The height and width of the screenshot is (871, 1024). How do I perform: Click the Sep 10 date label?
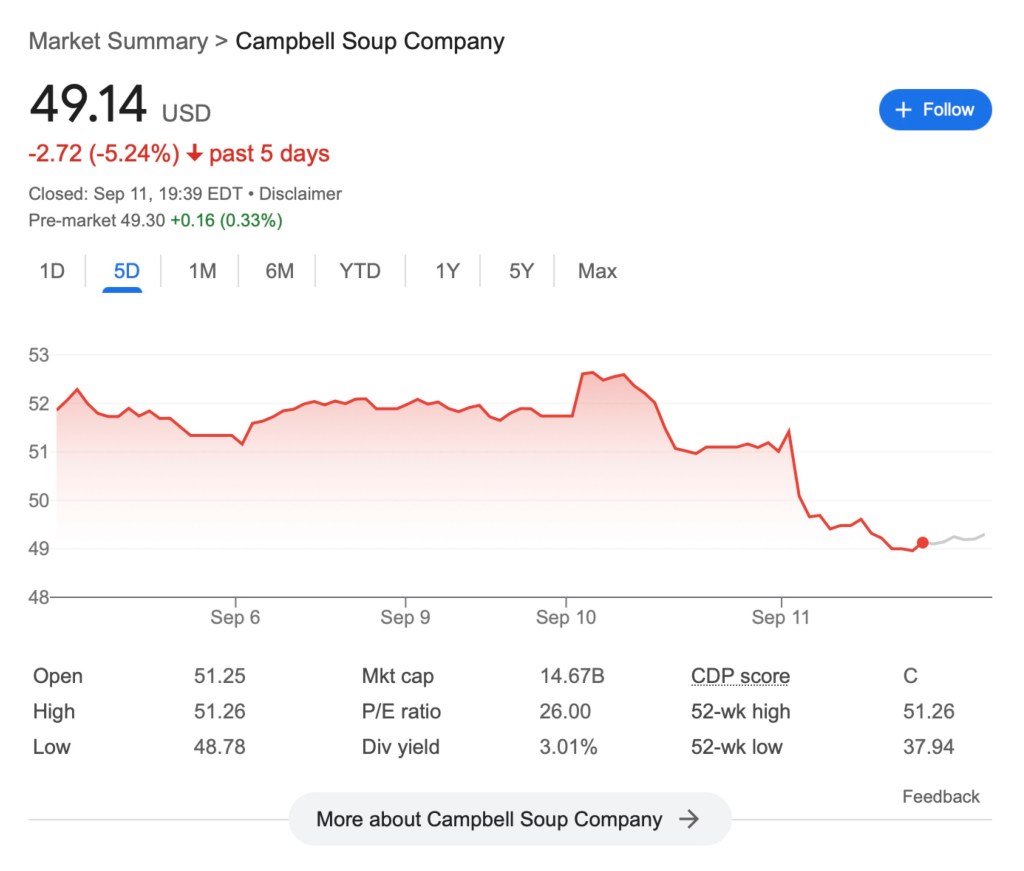click(x=565, y=618)
